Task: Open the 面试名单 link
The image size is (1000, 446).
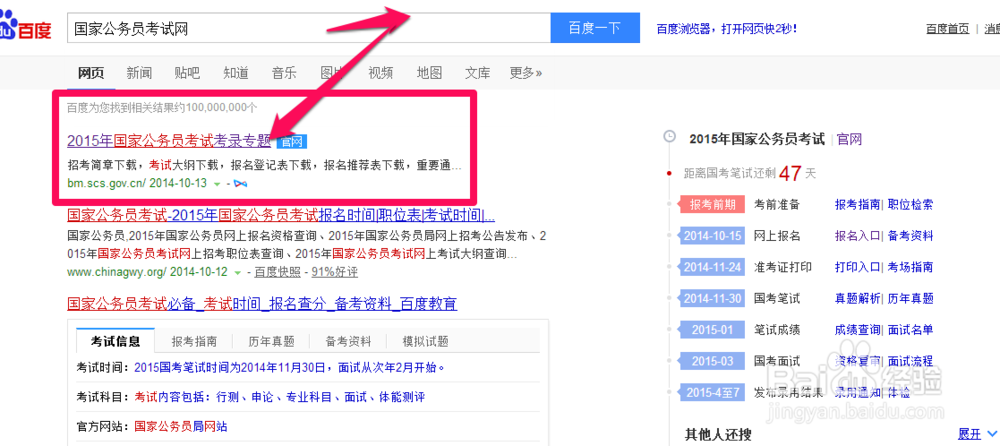Action: tap(910, 329)
